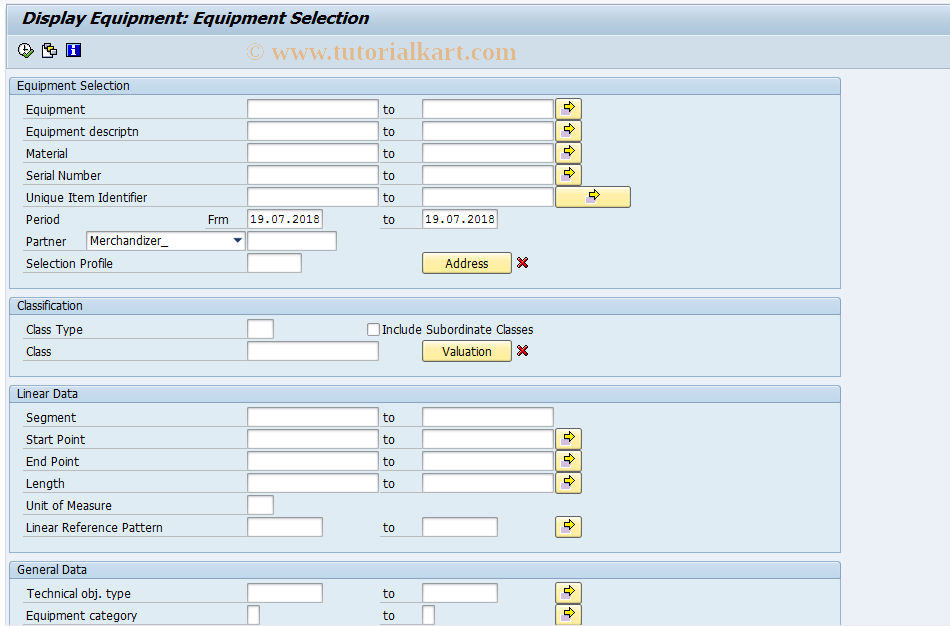Screen dimensions: 950x626
Task: Open multiple selection for Serial Number
Action: (x=568, y=174)
